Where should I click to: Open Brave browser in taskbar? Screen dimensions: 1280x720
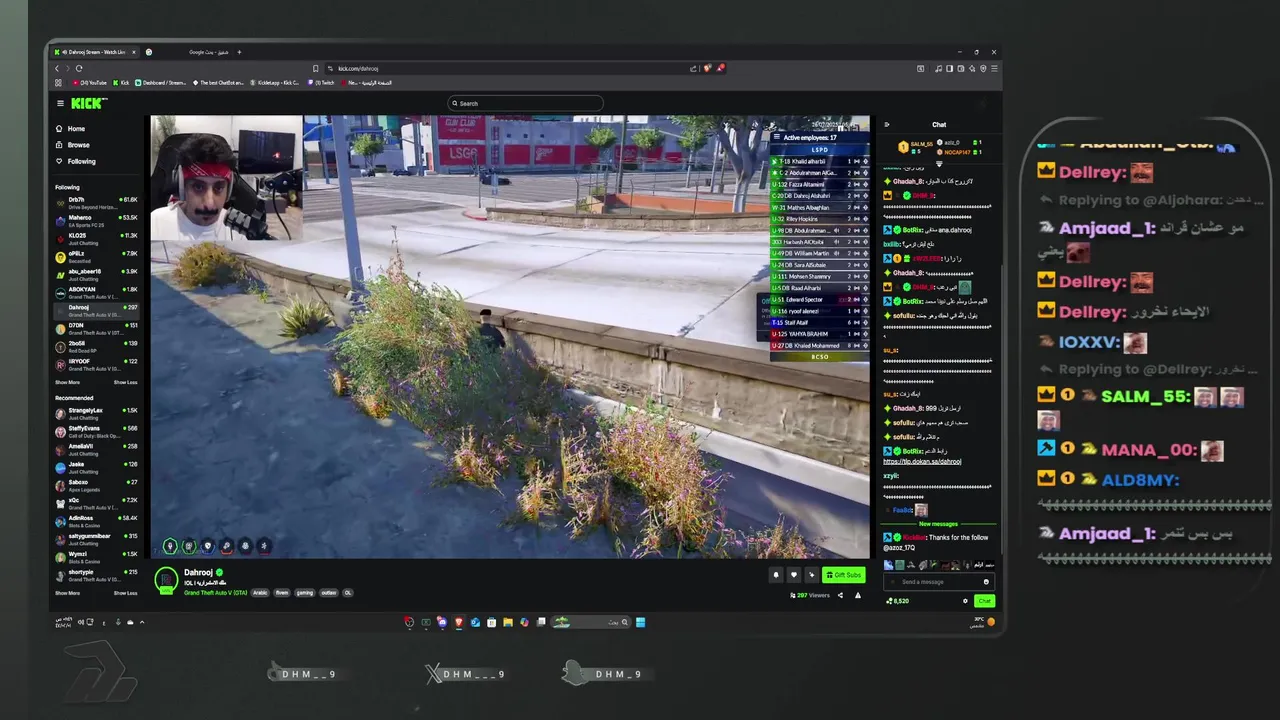tap(459, 622)
